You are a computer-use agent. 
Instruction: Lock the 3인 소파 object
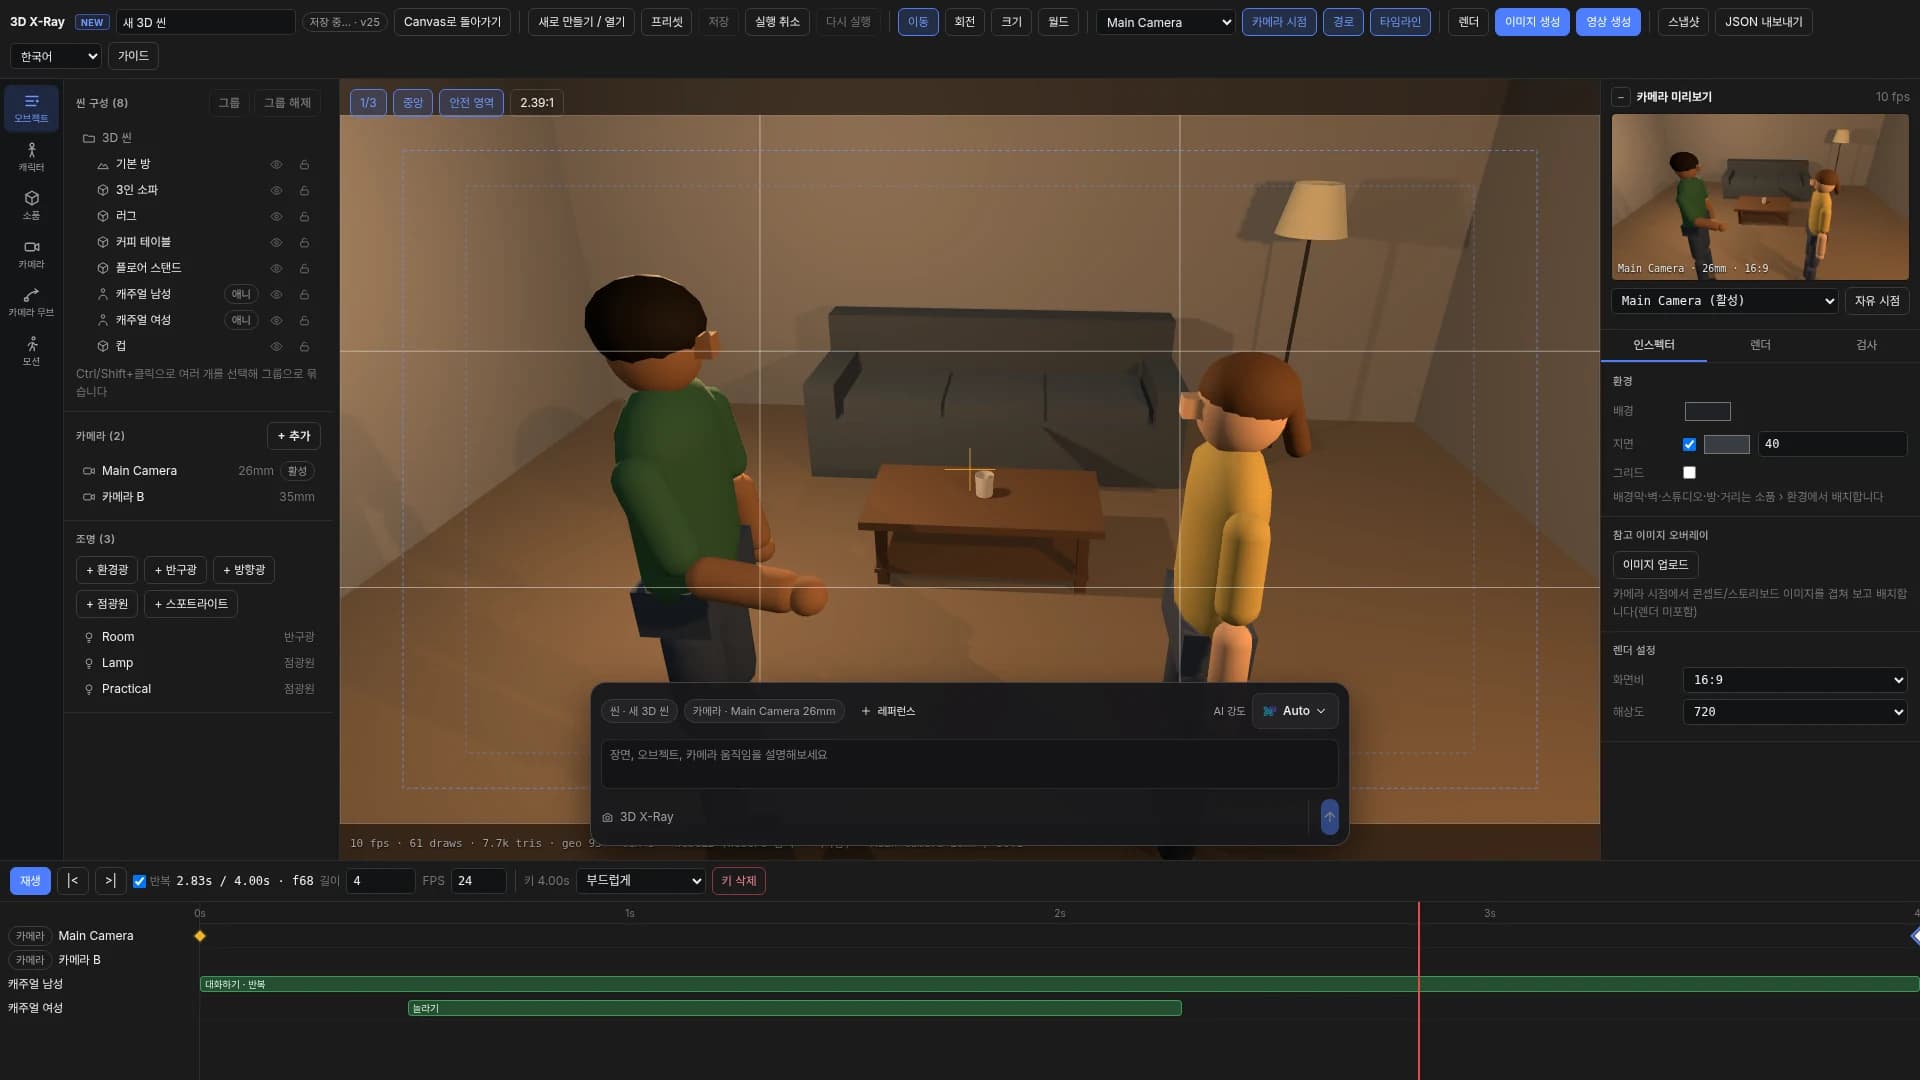(304, 190)
